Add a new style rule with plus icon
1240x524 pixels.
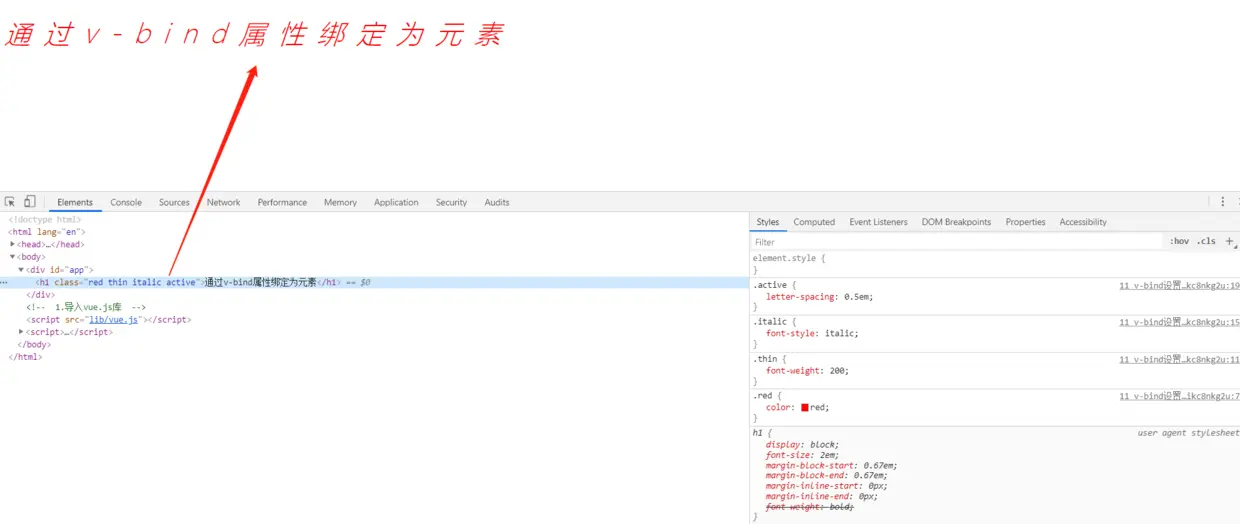(x=1230, y=241)
